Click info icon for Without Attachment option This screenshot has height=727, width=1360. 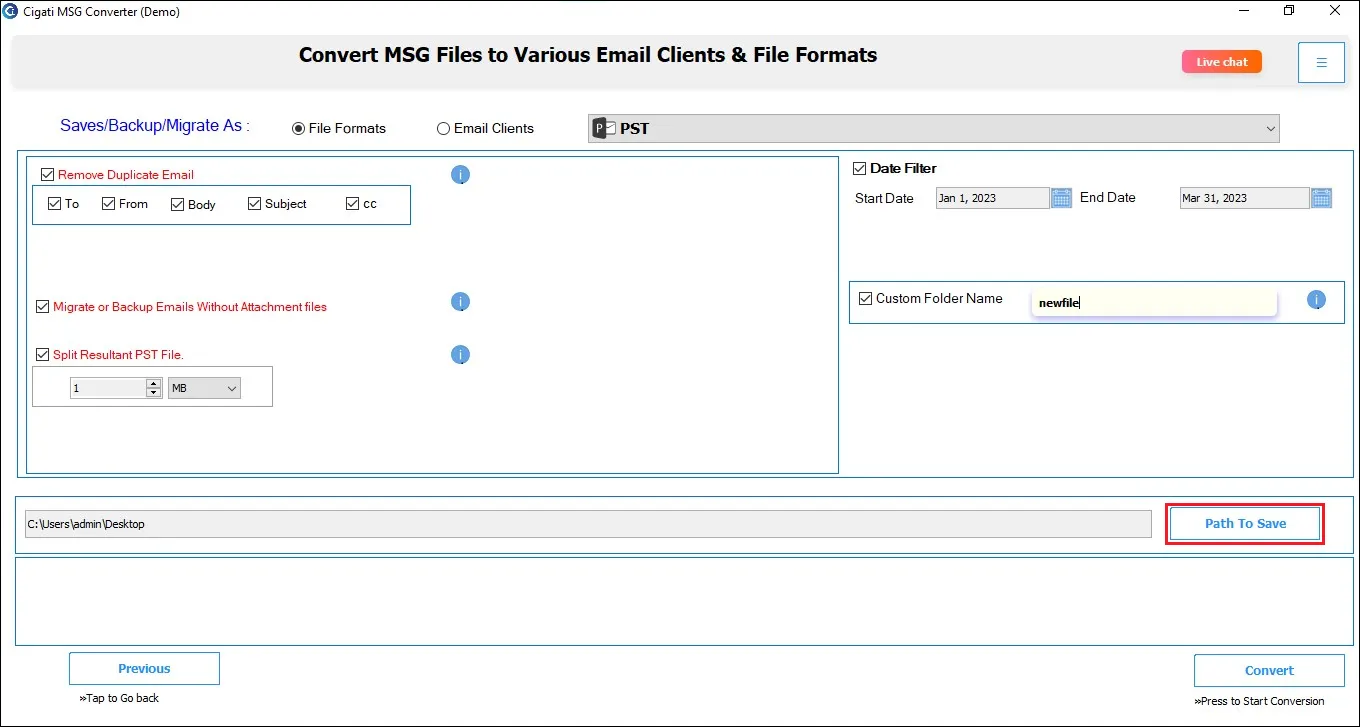point(460,302)
